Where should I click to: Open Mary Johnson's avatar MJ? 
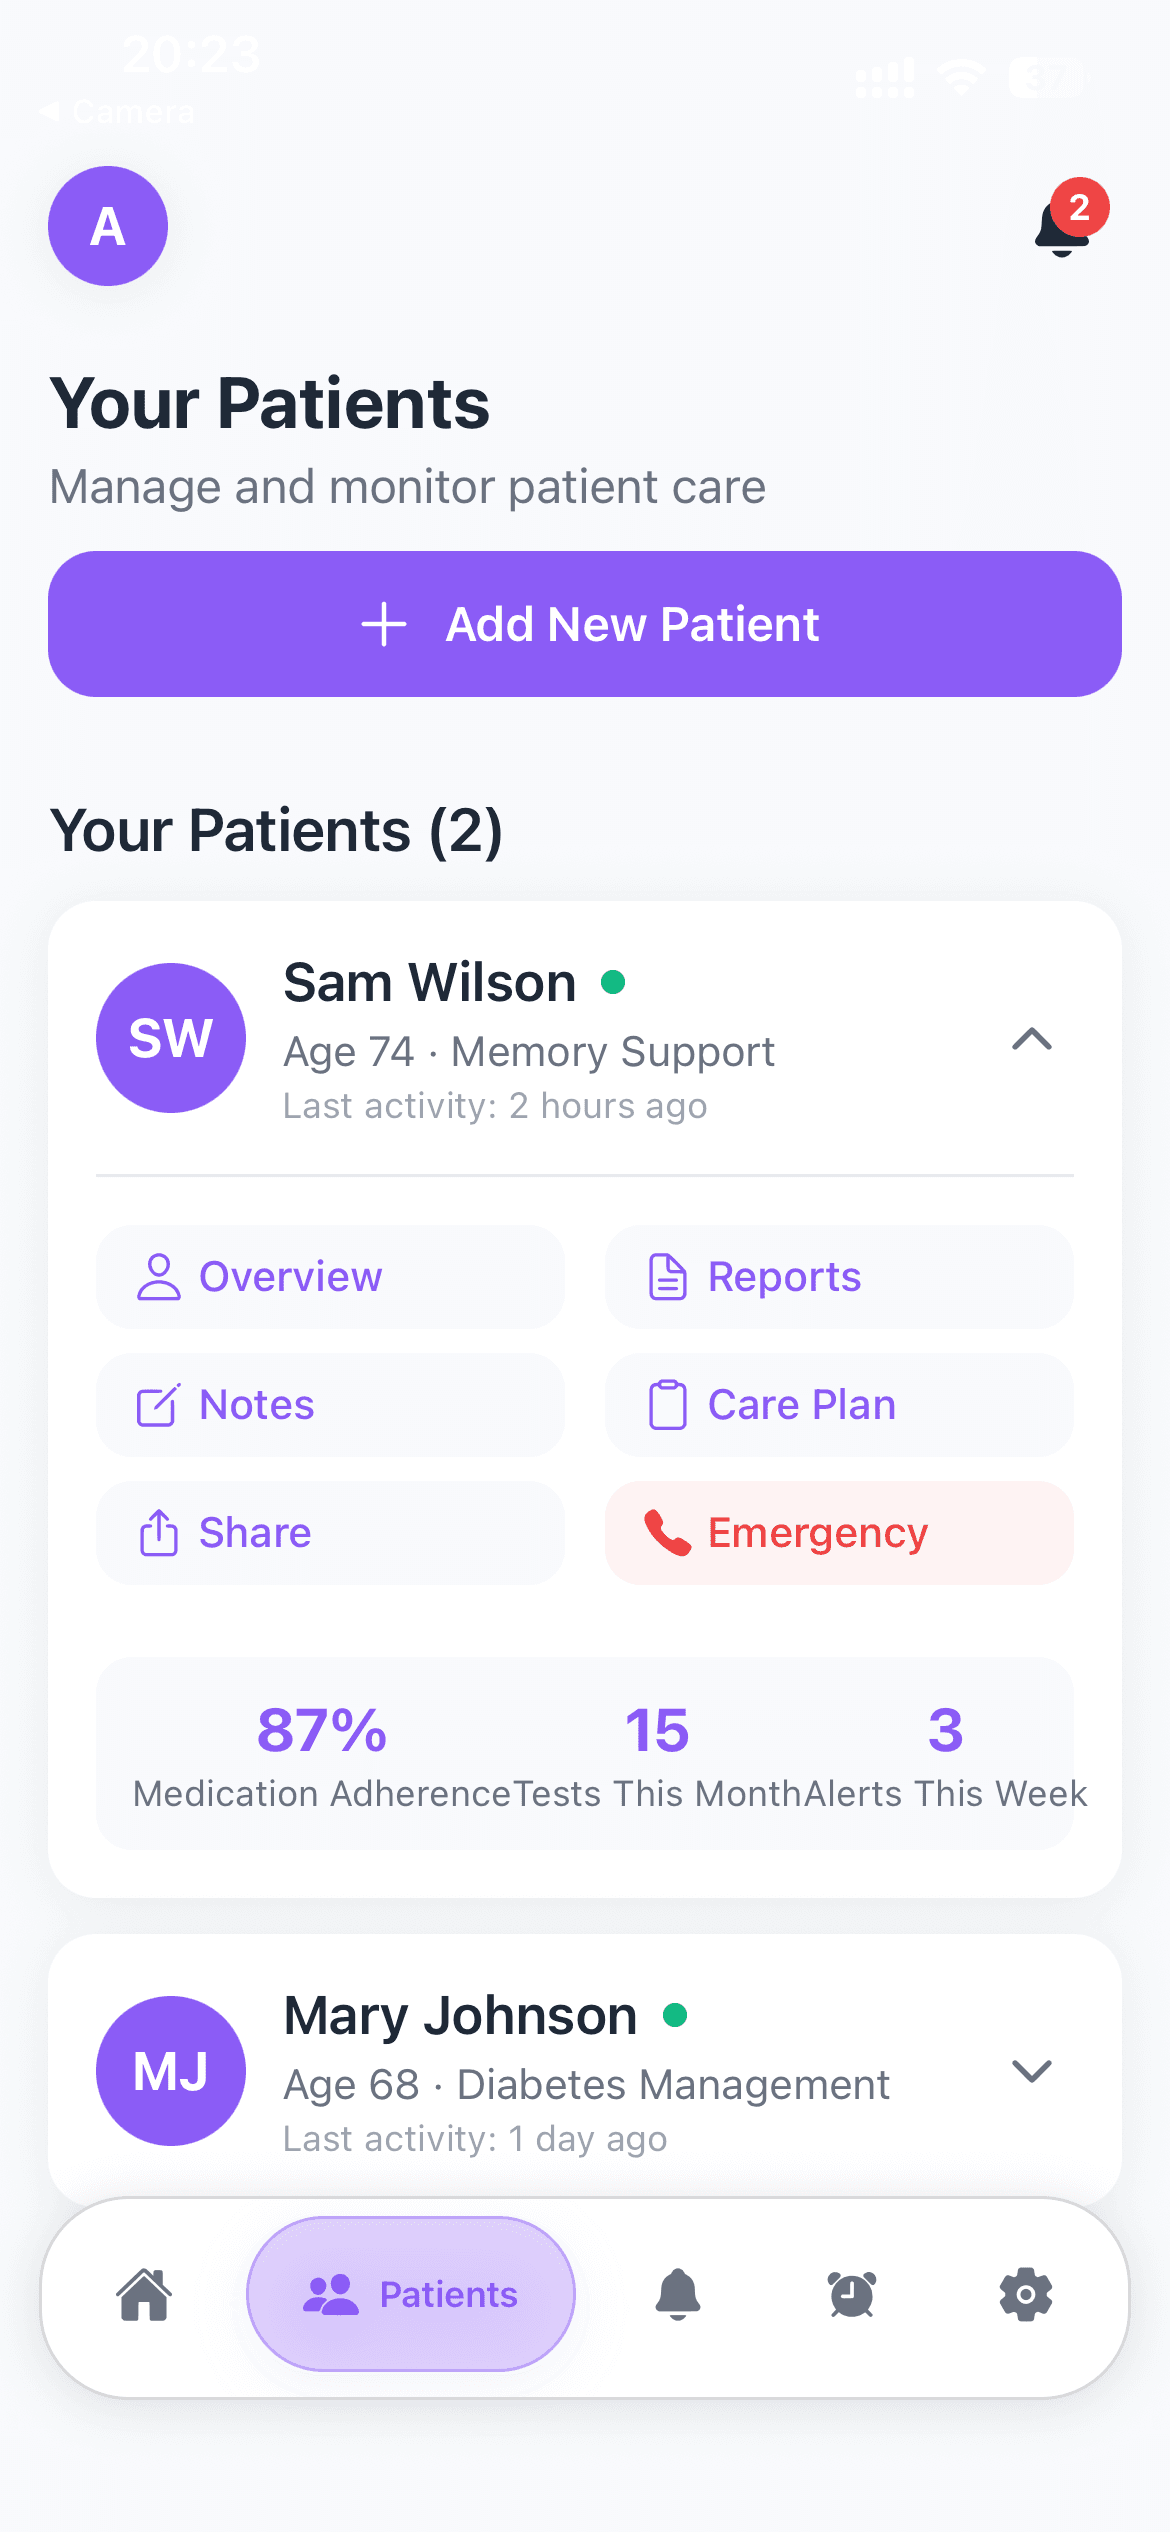(x=170, y=2071)
